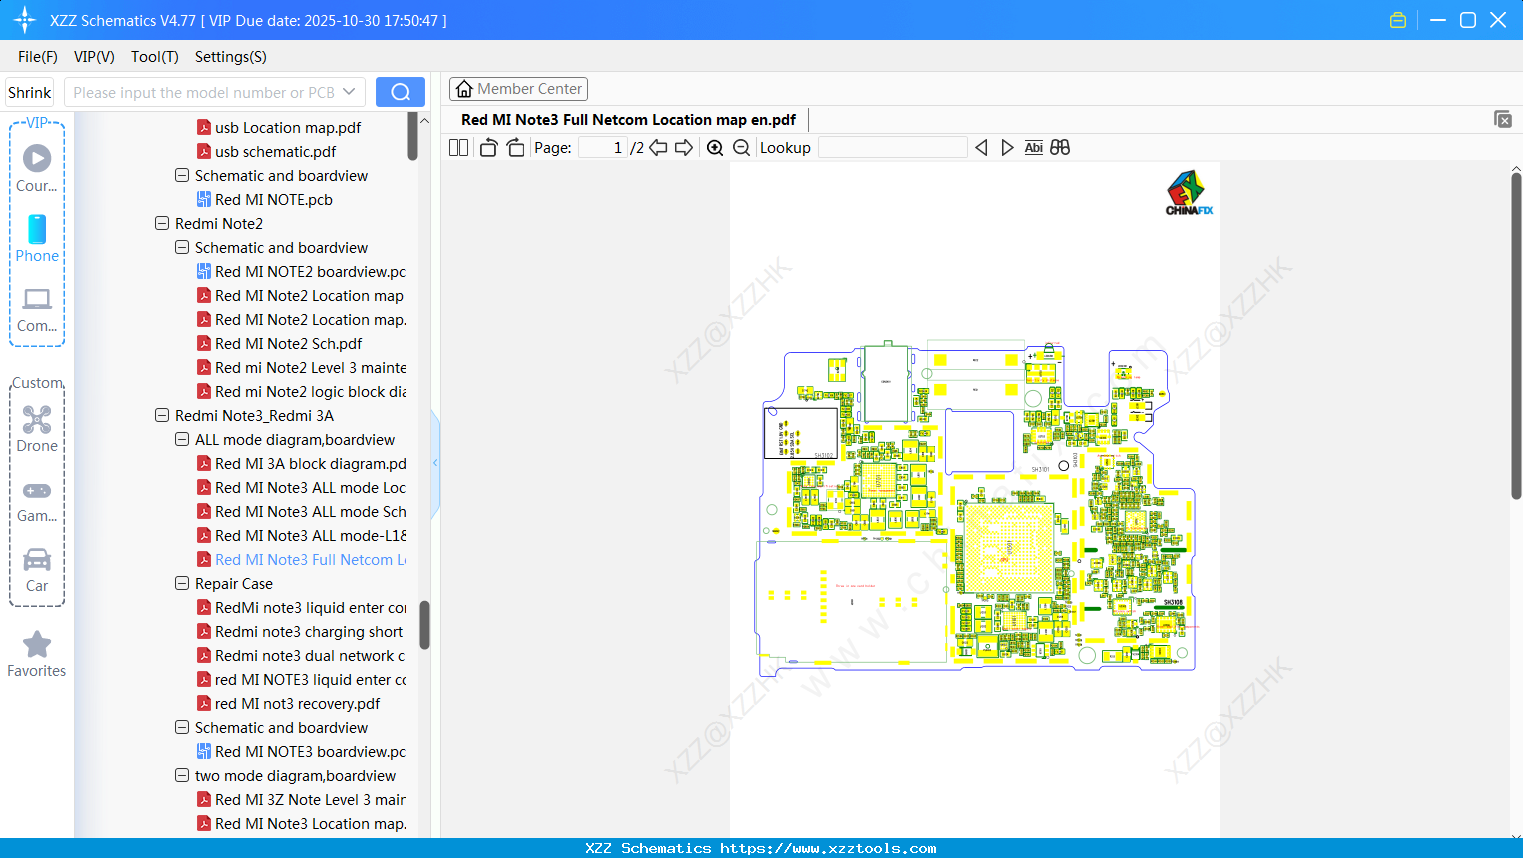Collapse the left panel with splitter arrow
This screenshot has width=1523, height=858.
click(x=435, y=463)
